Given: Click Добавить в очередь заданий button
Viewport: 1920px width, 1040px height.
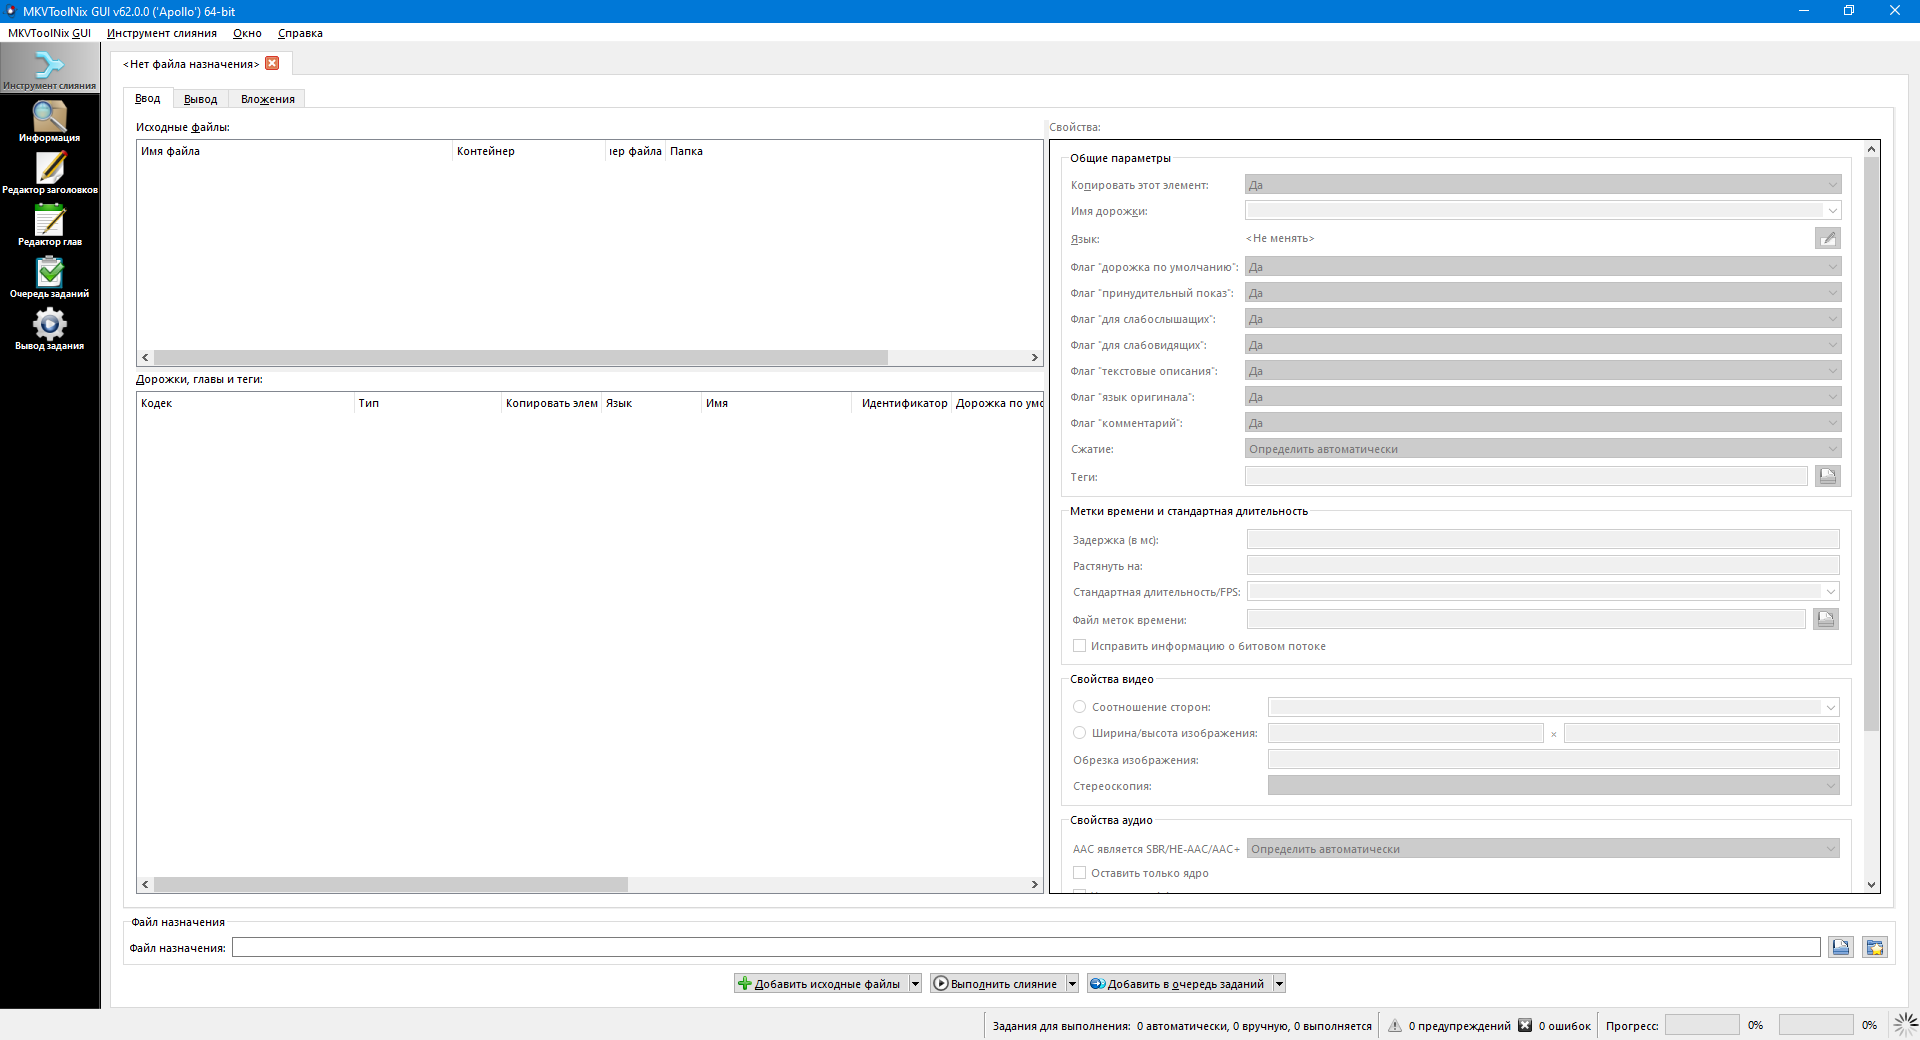Looking at the screenshot, I should pyautogui.click(x=1180, y=984).
